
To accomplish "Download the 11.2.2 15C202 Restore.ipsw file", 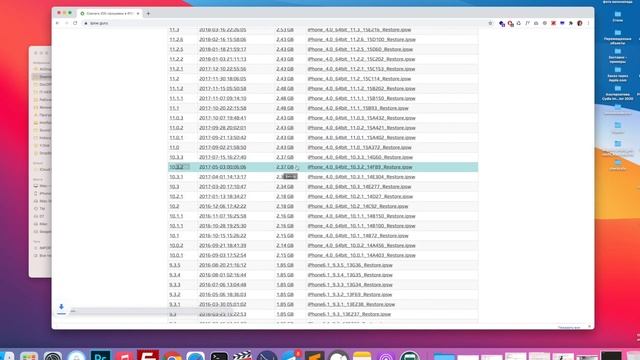I will [361, 59].
